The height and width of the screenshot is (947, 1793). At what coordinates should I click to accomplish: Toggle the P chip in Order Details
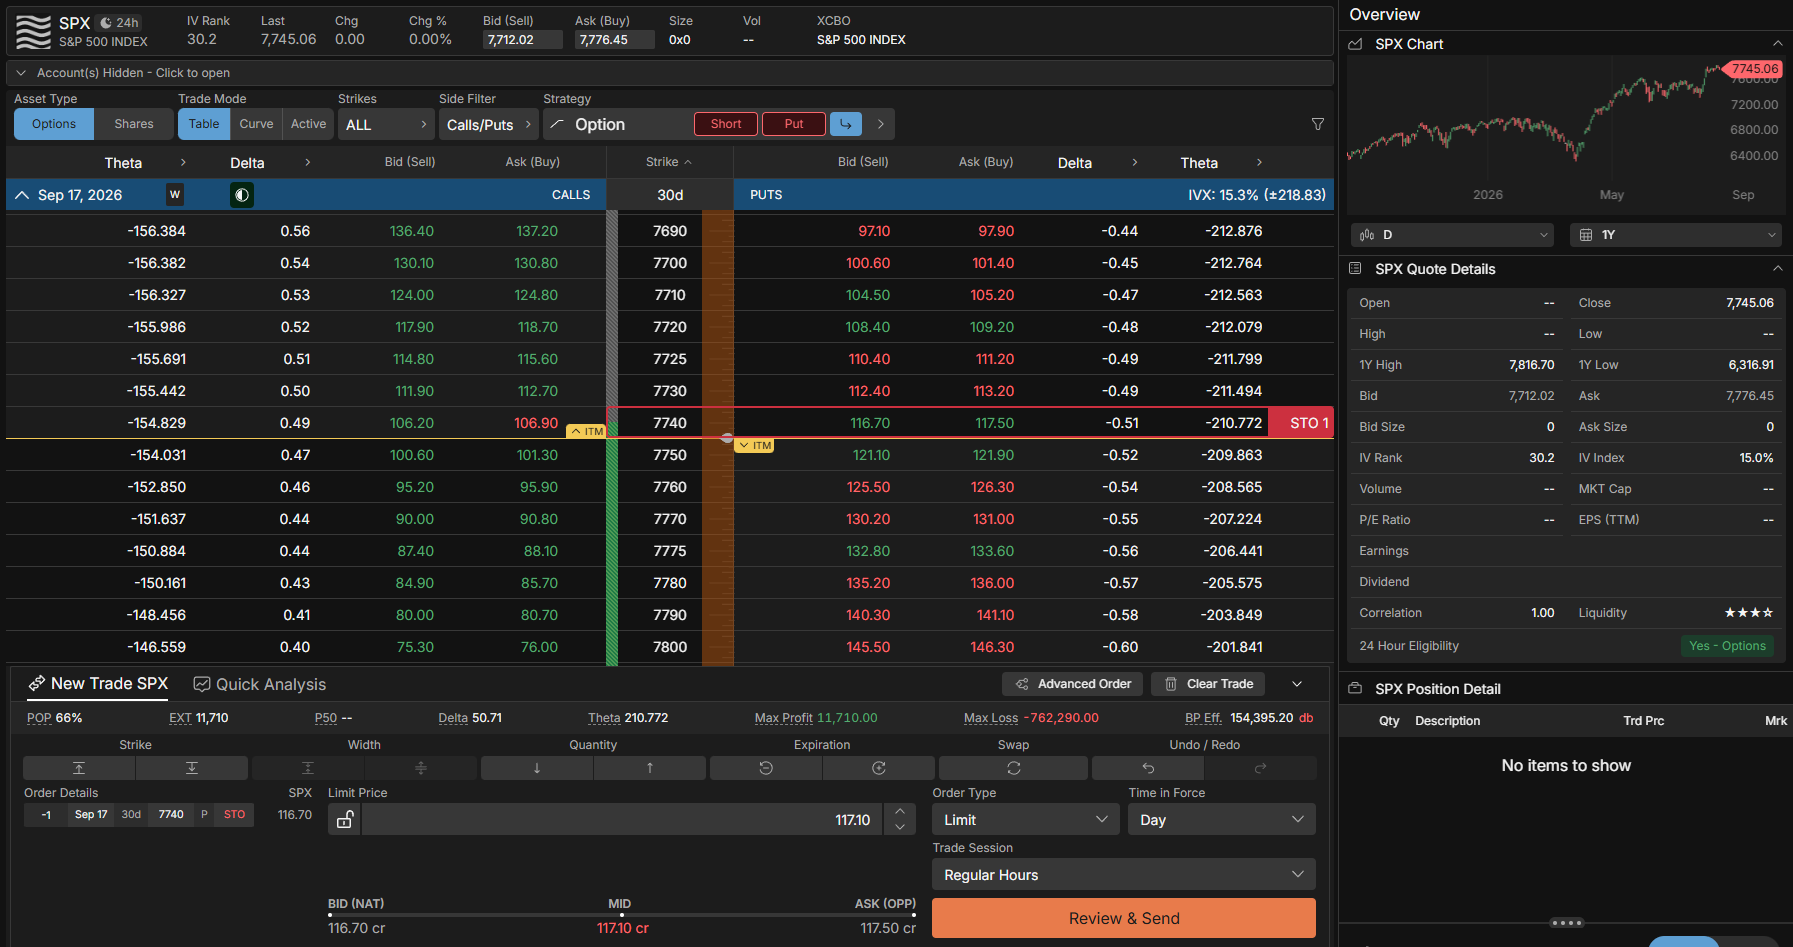tap(204, 815)
